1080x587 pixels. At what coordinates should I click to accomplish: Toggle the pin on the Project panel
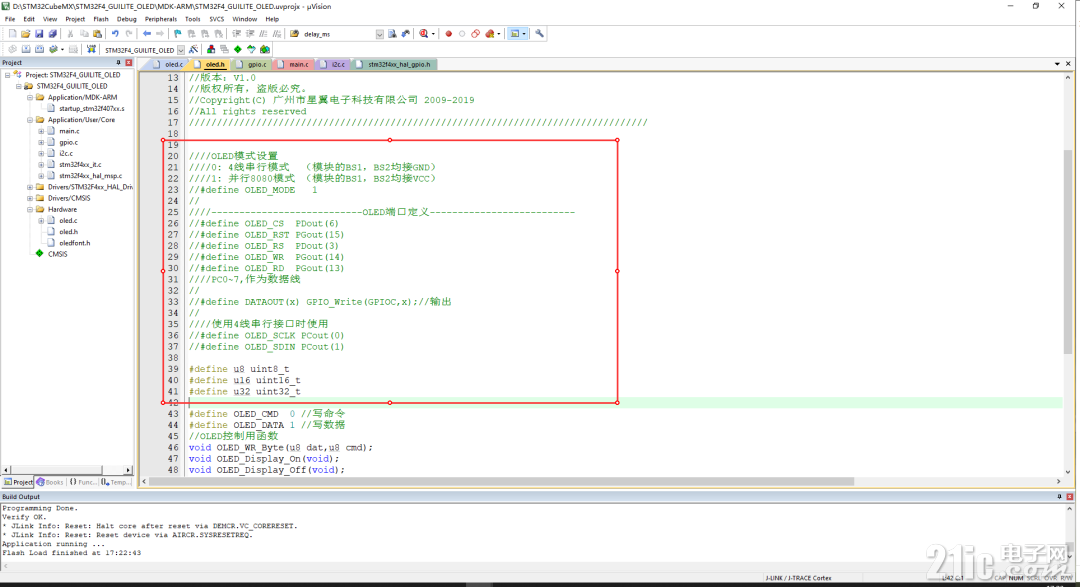pos(118,63)
